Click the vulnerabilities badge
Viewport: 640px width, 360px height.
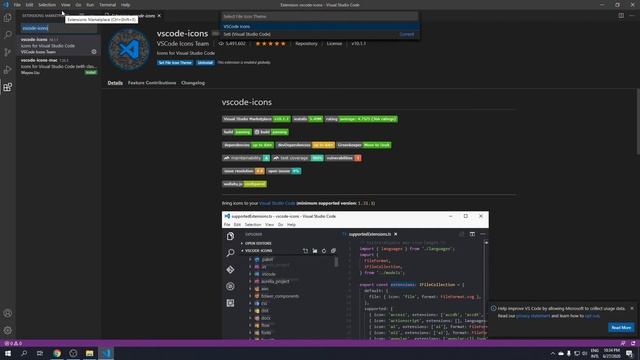click(343, 158)
